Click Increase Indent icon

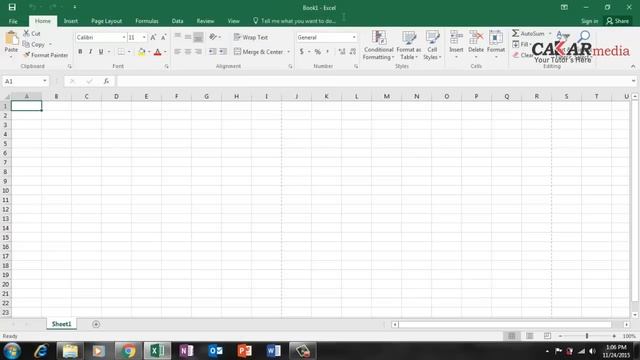(223, 52)
